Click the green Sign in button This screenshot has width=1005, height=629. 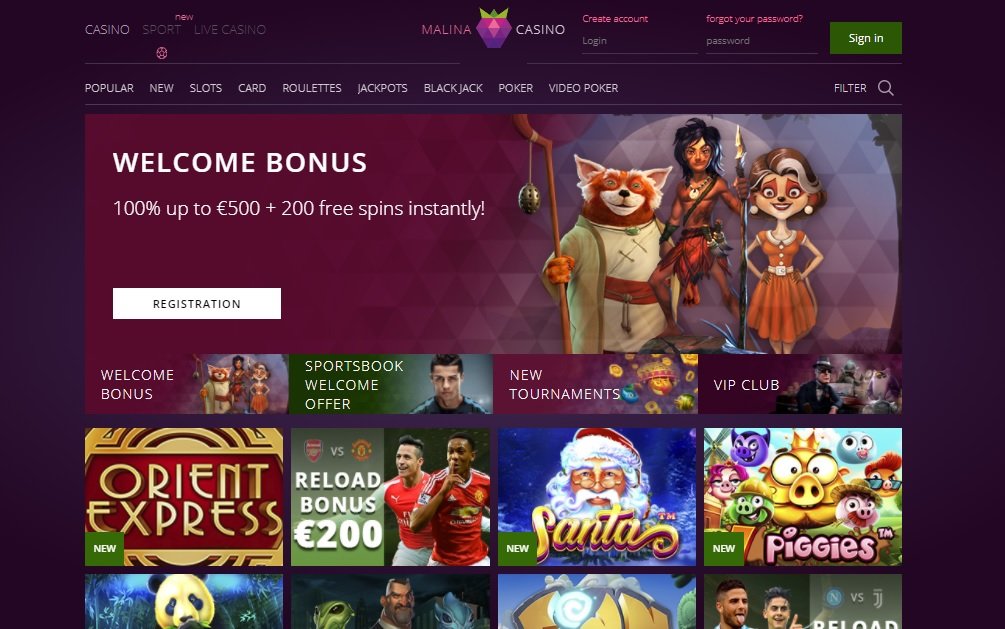point(865,38)
